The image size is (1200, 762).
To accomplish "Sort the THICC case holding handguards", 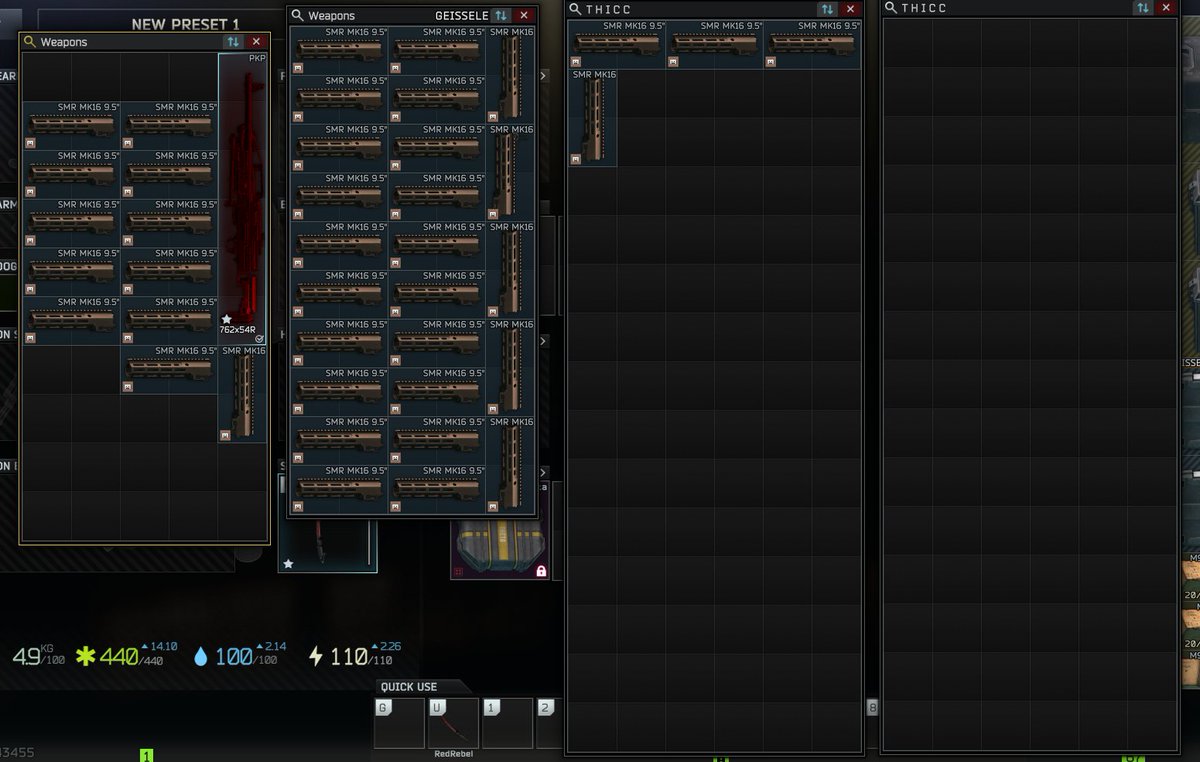I will (x=827, y=9).
